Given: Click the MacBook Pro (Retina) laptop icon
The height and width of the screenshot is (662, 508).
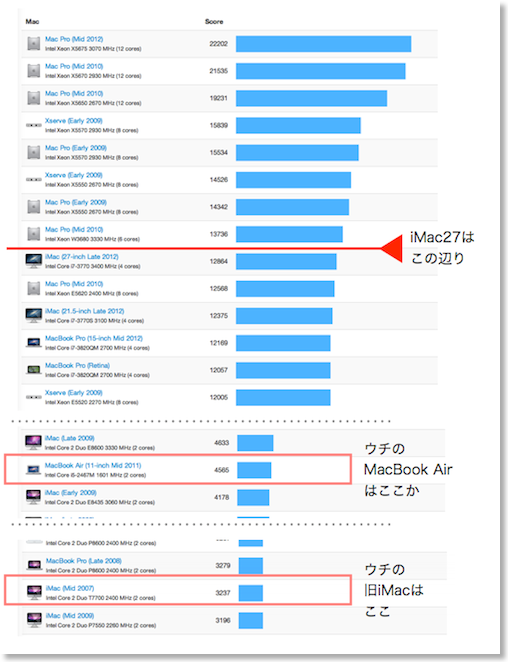Looking at the screenshot, I should coord(34,370).
